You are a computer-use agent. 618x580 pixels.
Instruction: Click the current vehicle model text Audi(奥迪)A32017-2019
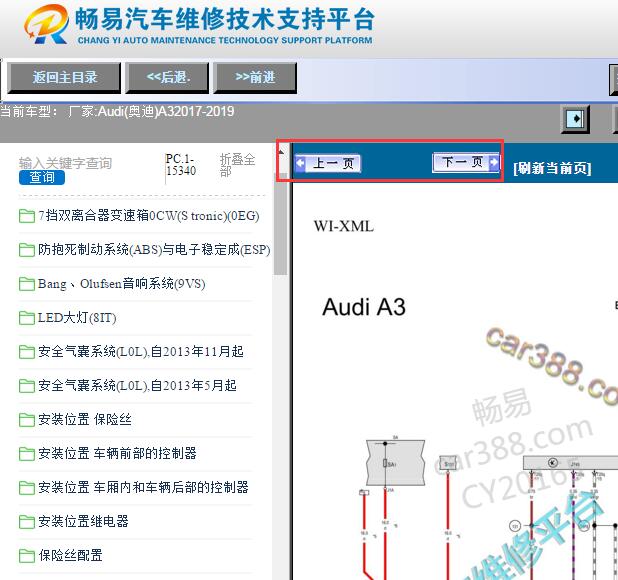click(166, 112)
